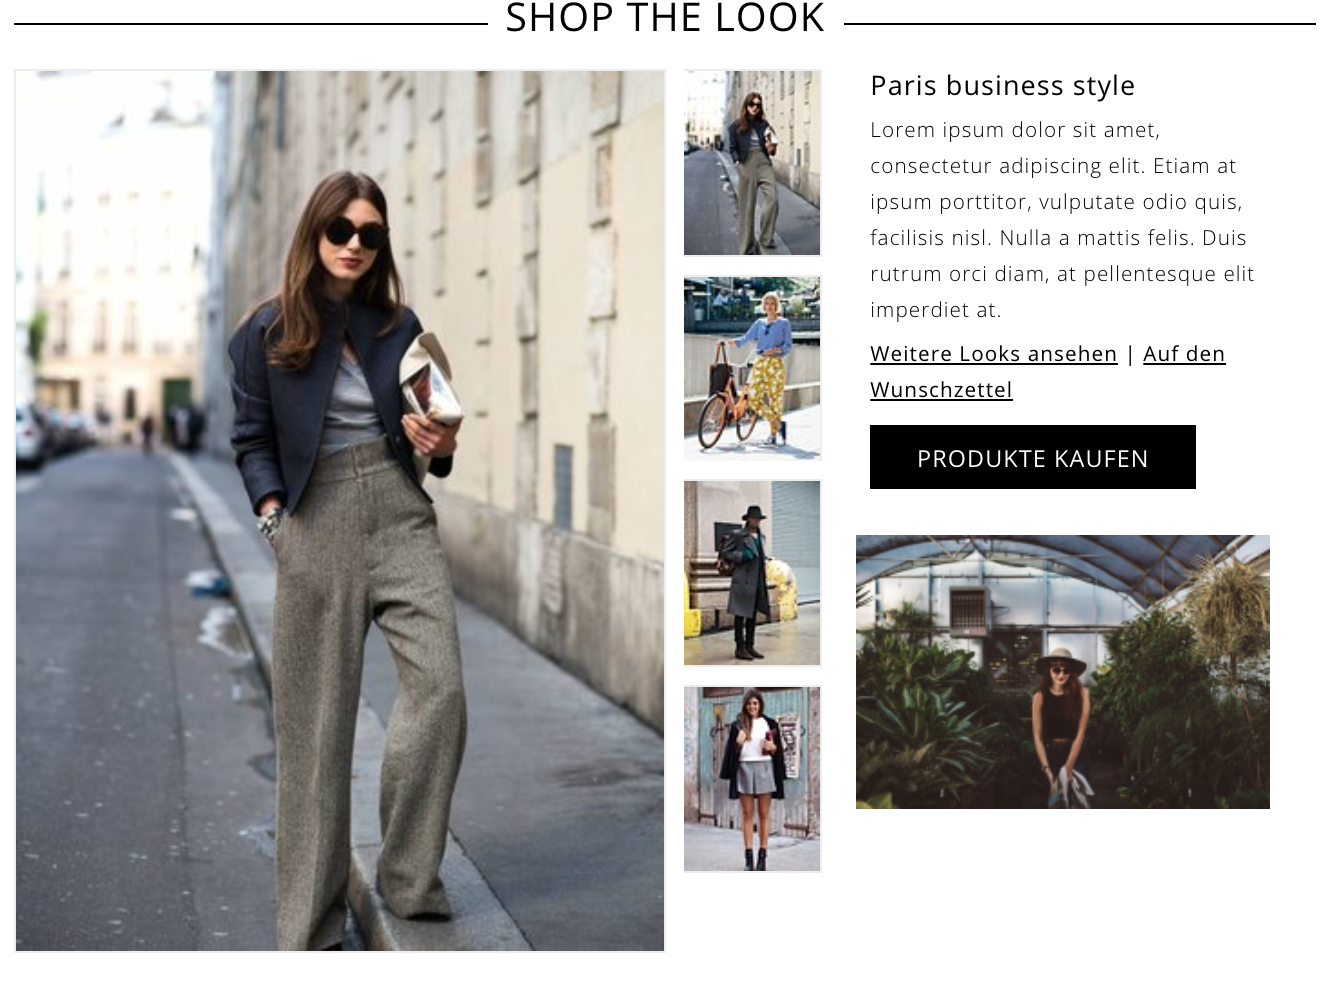
Task: Click the navy jacket in the large photo
Action: [x=328, y=400]
